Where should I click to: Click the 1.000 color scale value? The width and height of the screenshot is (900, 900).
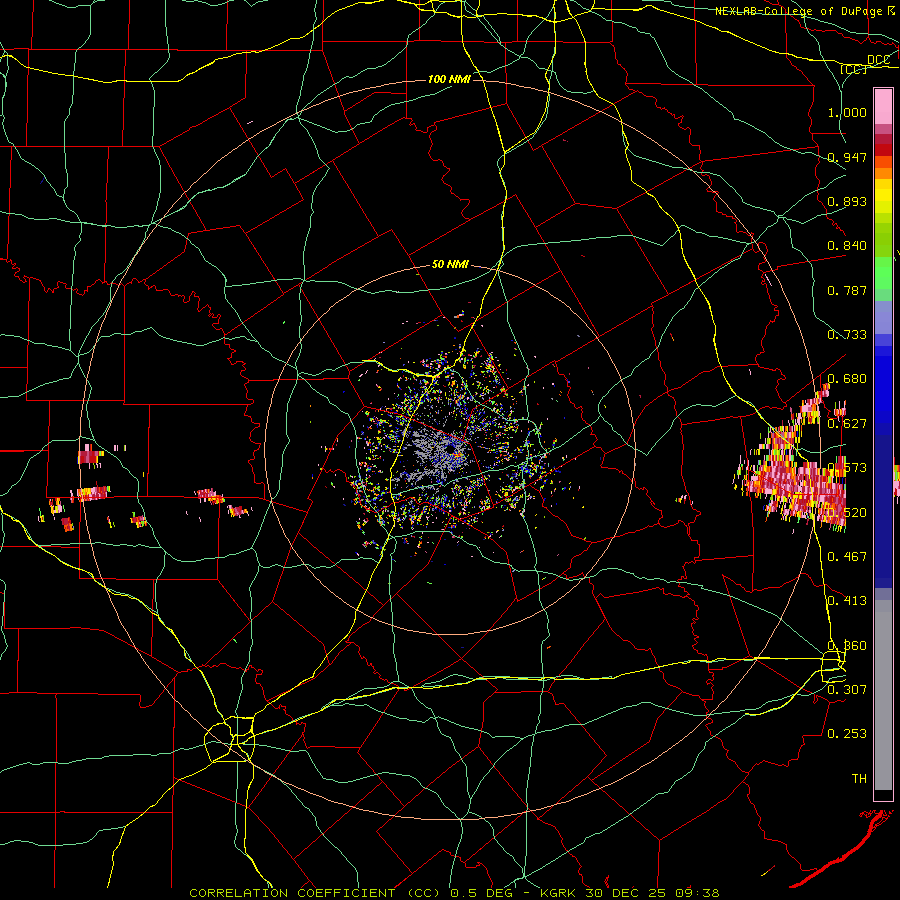(x=847, y=112)
